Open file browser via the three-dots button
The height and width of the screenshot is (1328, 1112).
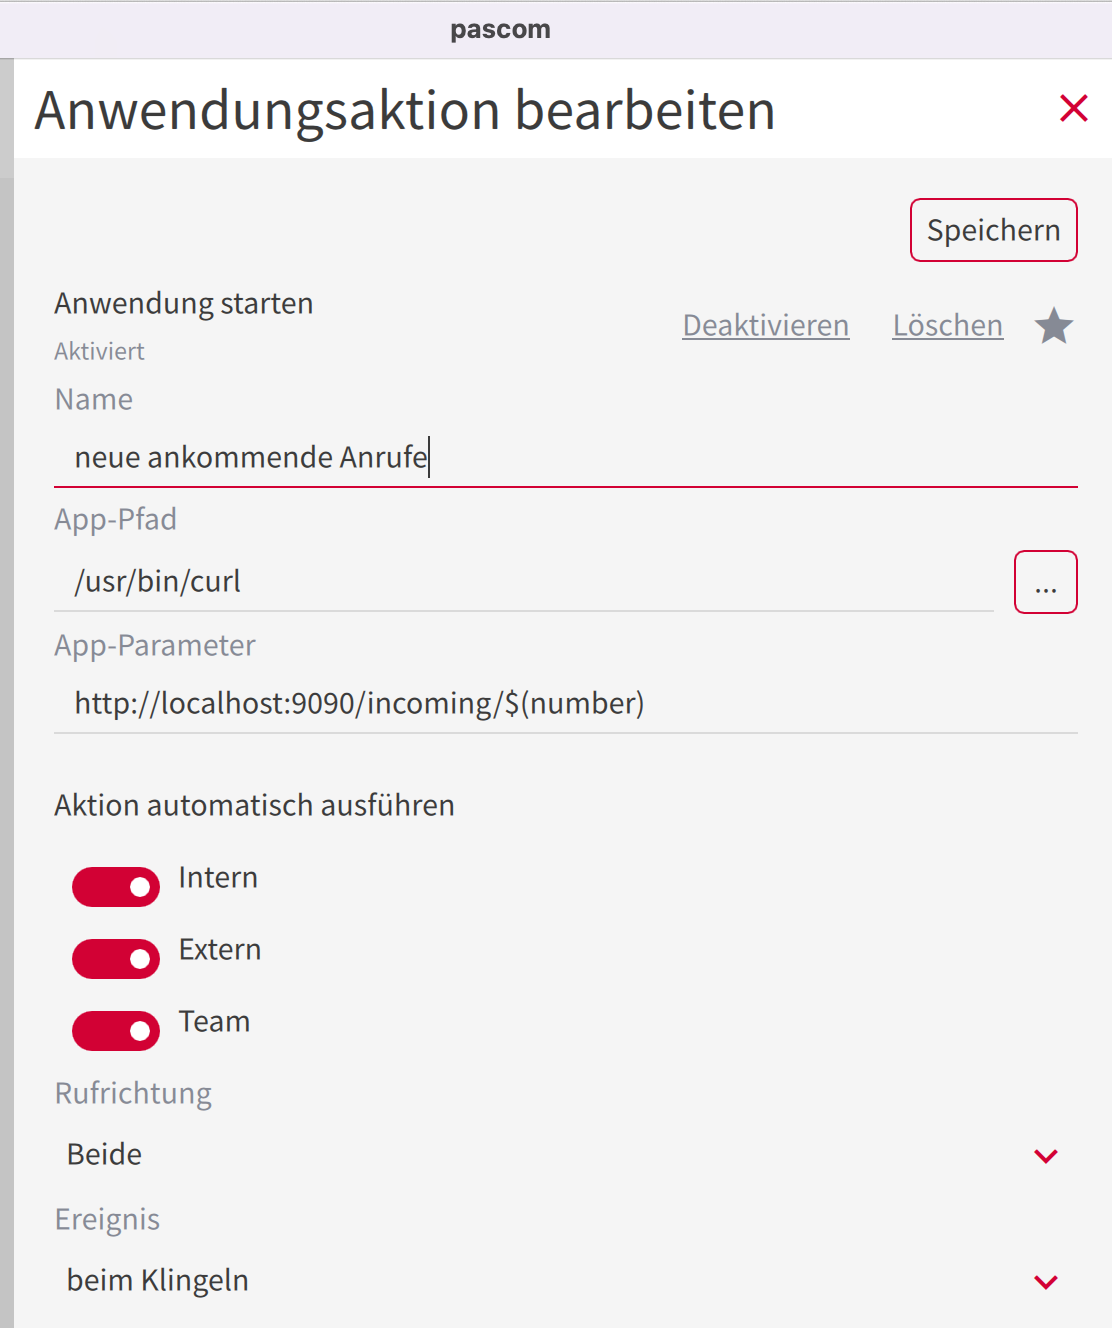1046,582
